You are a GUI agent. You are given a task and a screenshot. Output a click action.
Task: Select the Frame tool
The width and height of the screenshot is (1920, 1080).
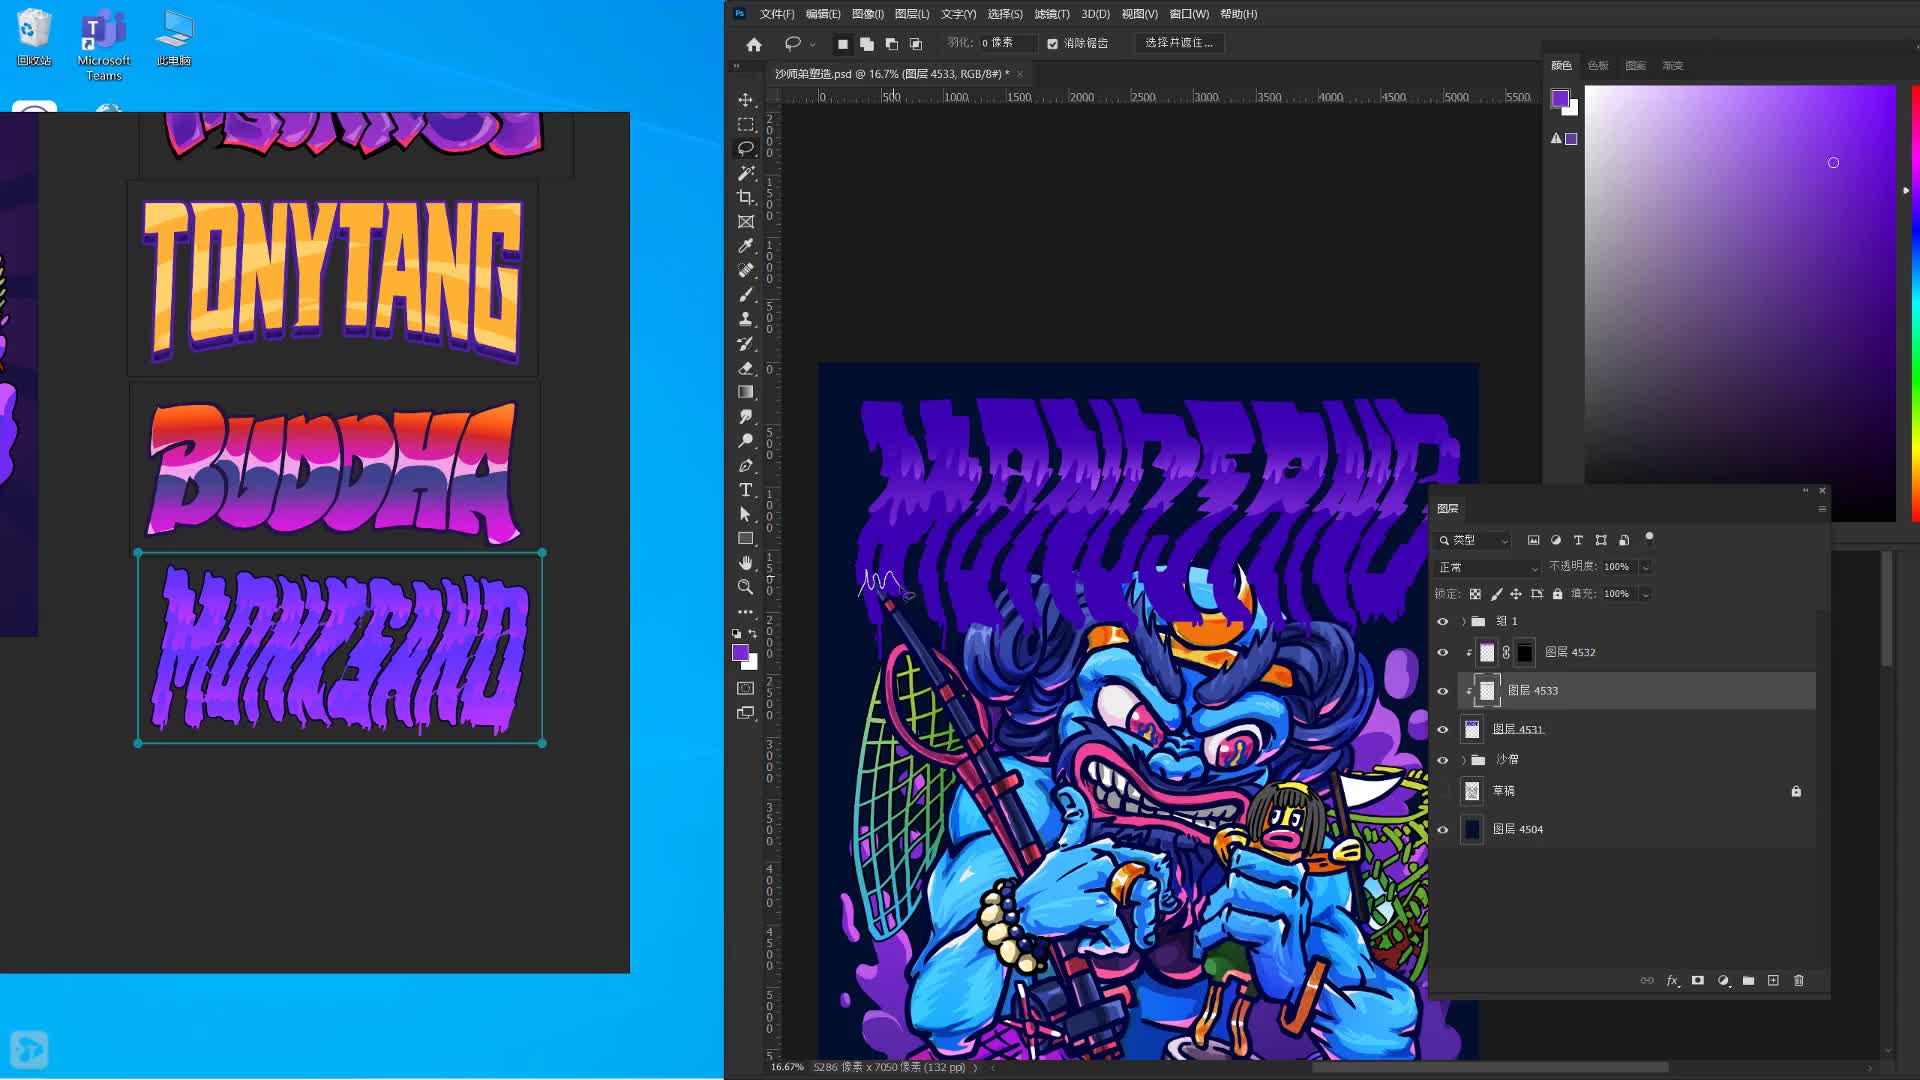pyautogui.click(x=745, y=222)
